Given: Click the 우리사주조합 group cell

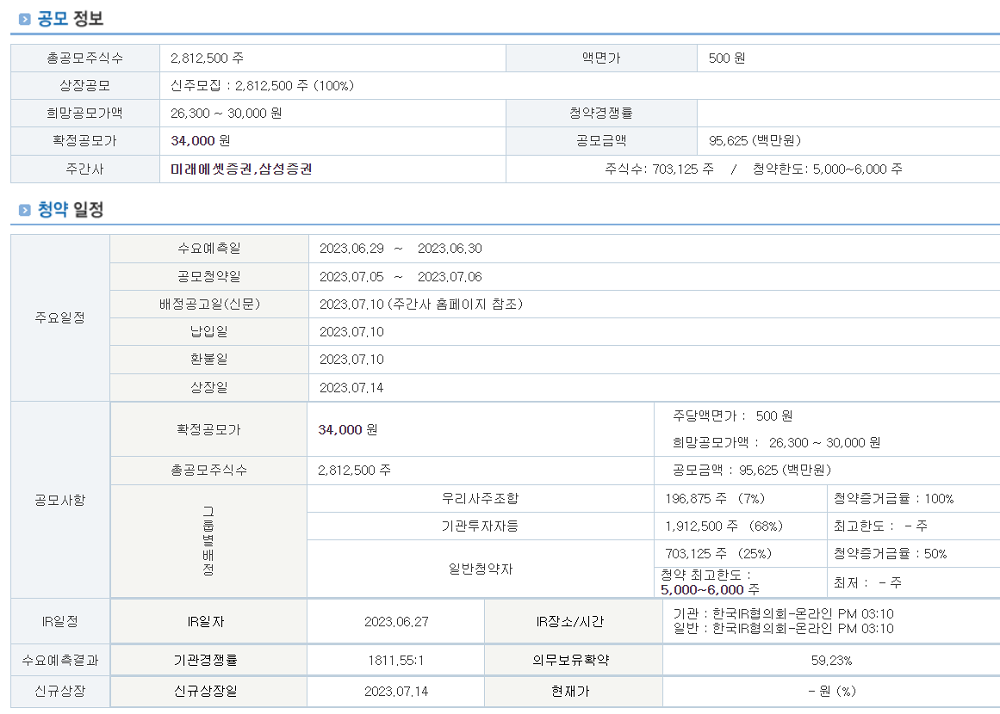Looking at the screenshot, I should pos(480,499).
